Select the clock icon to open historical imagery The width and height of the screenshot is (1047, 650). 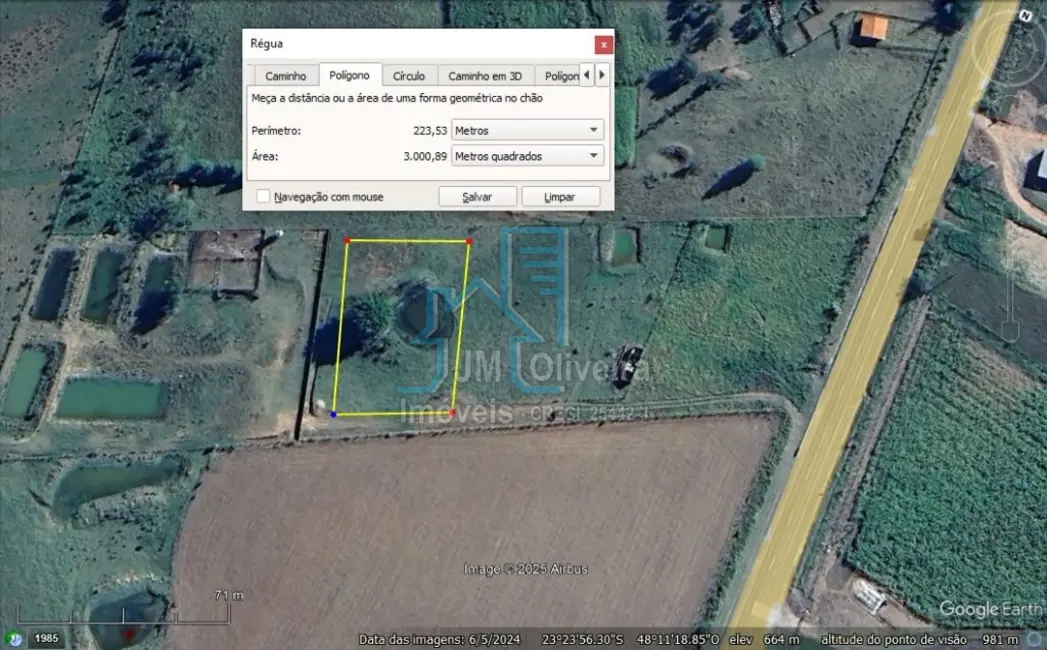15,639
